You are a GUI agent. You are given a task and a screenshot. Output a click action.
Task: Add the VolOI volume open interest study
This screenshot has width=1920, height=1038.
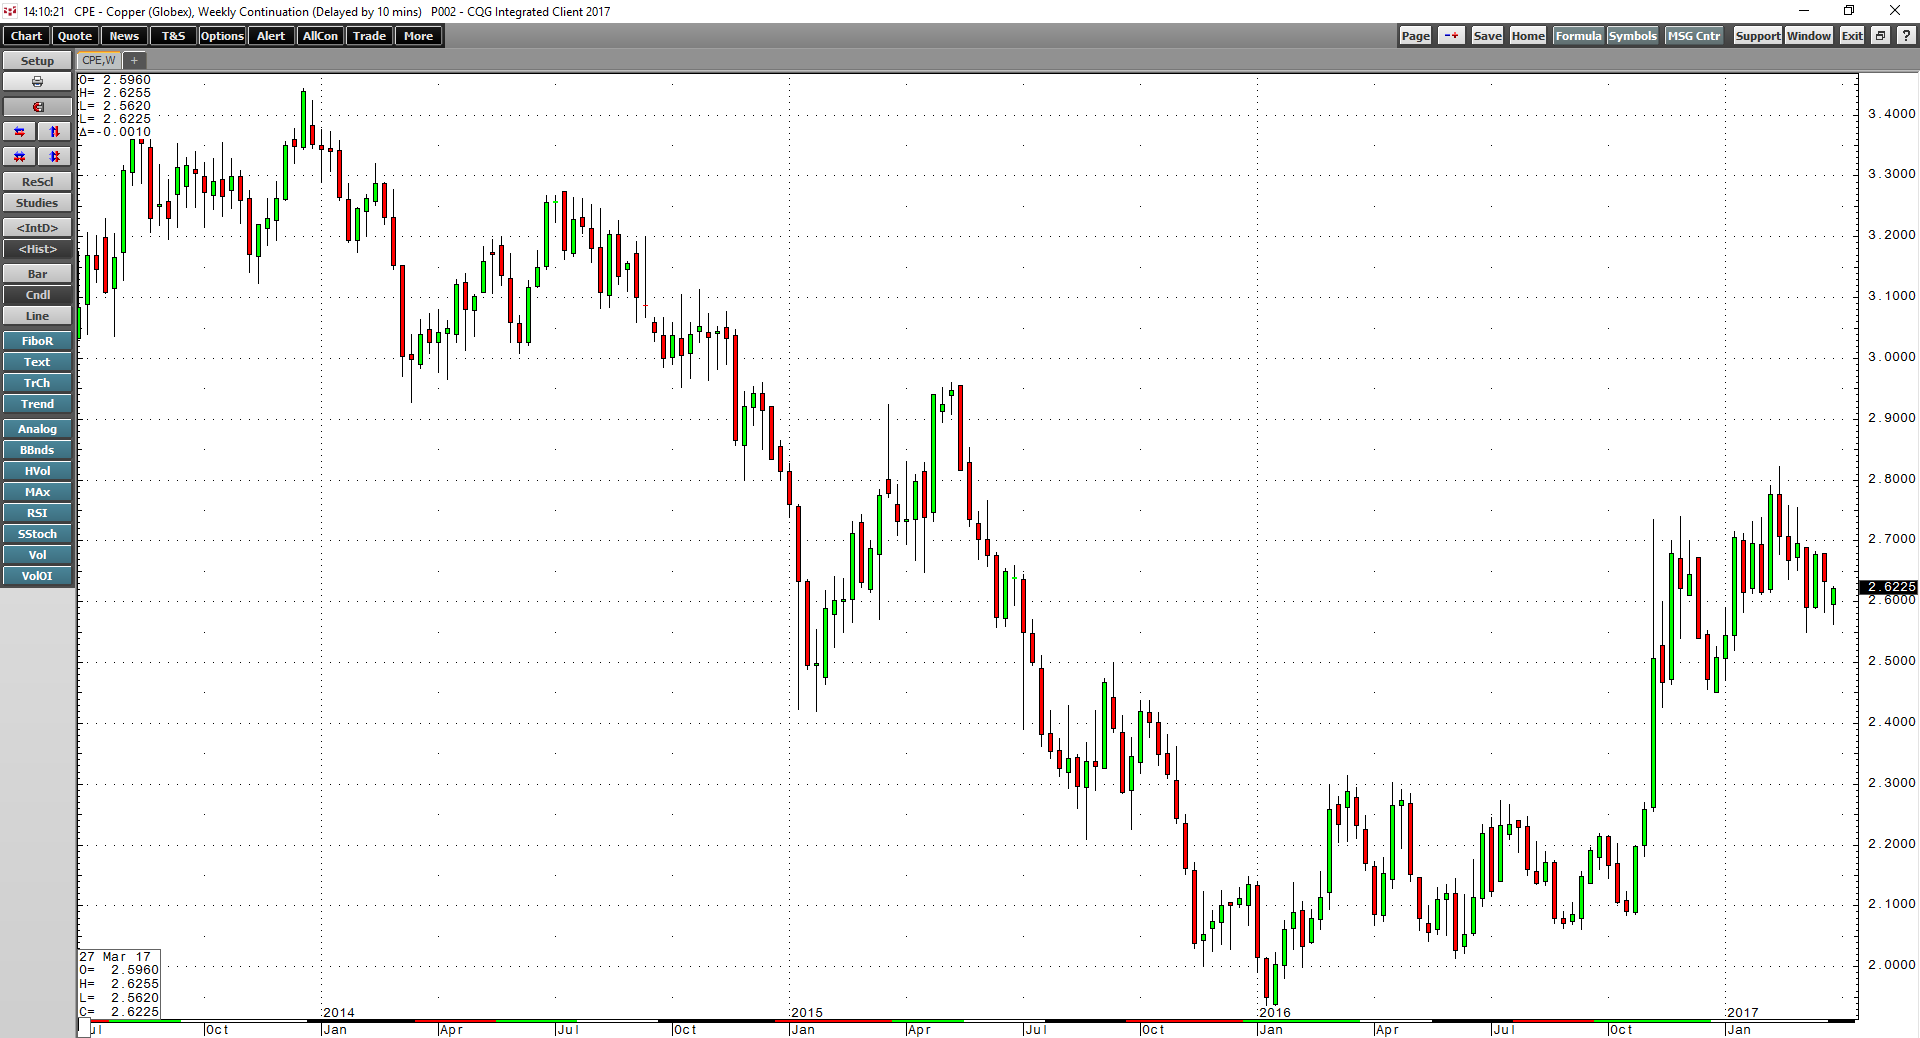[x=37, y=576]
